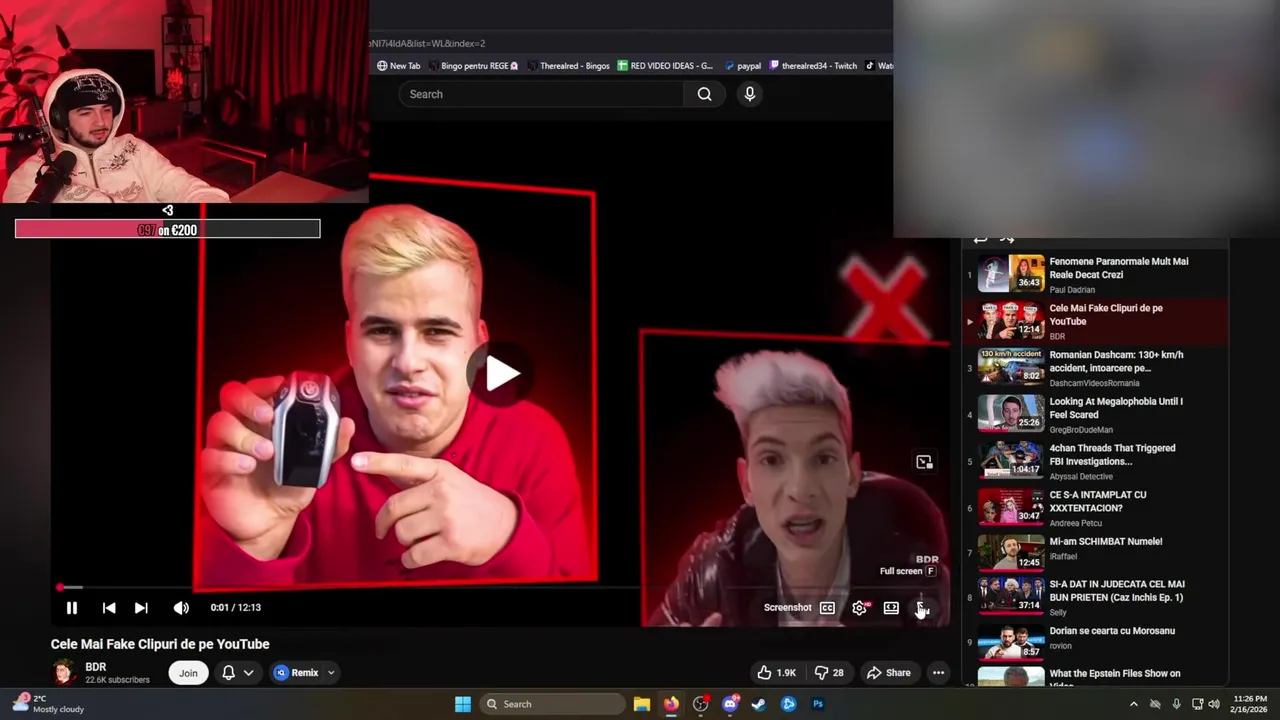The width and height of the screenshot is (1280, 720).
Task: Open more actions three-dot menu
Action: coord(938,673)
